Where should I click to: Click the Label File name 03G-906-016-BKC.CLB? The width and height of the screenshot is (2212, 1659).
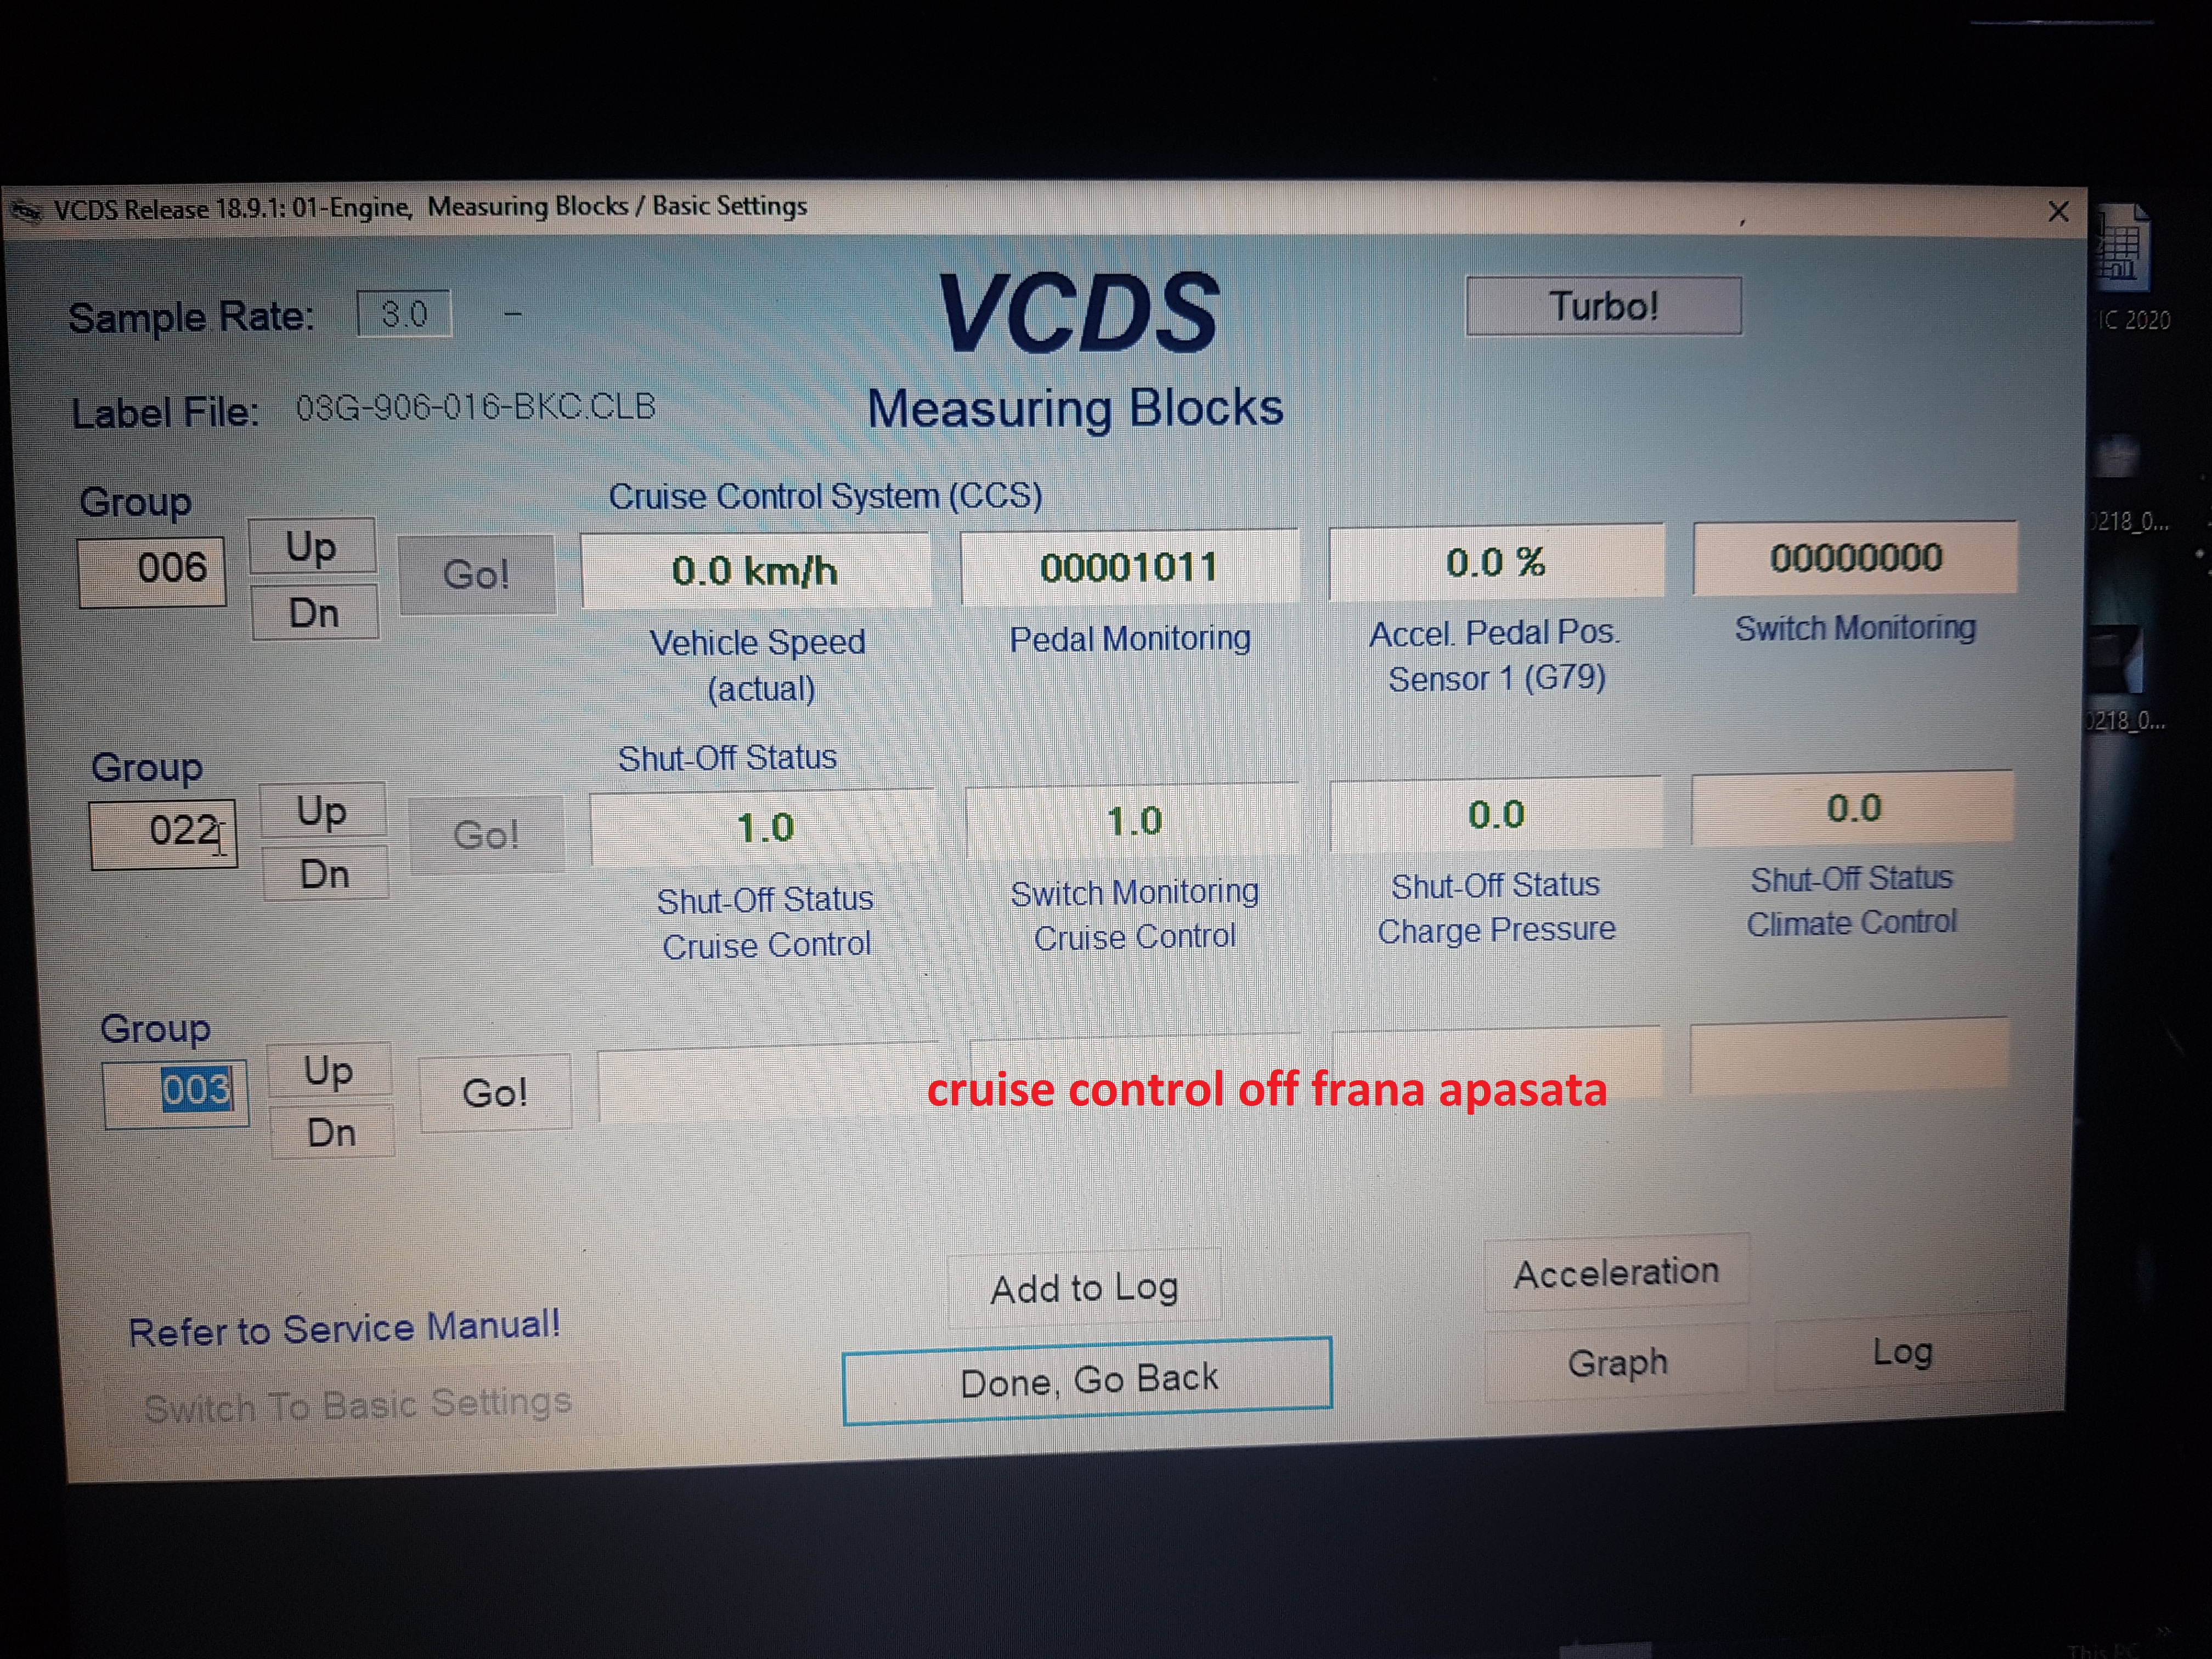[476, 407]
